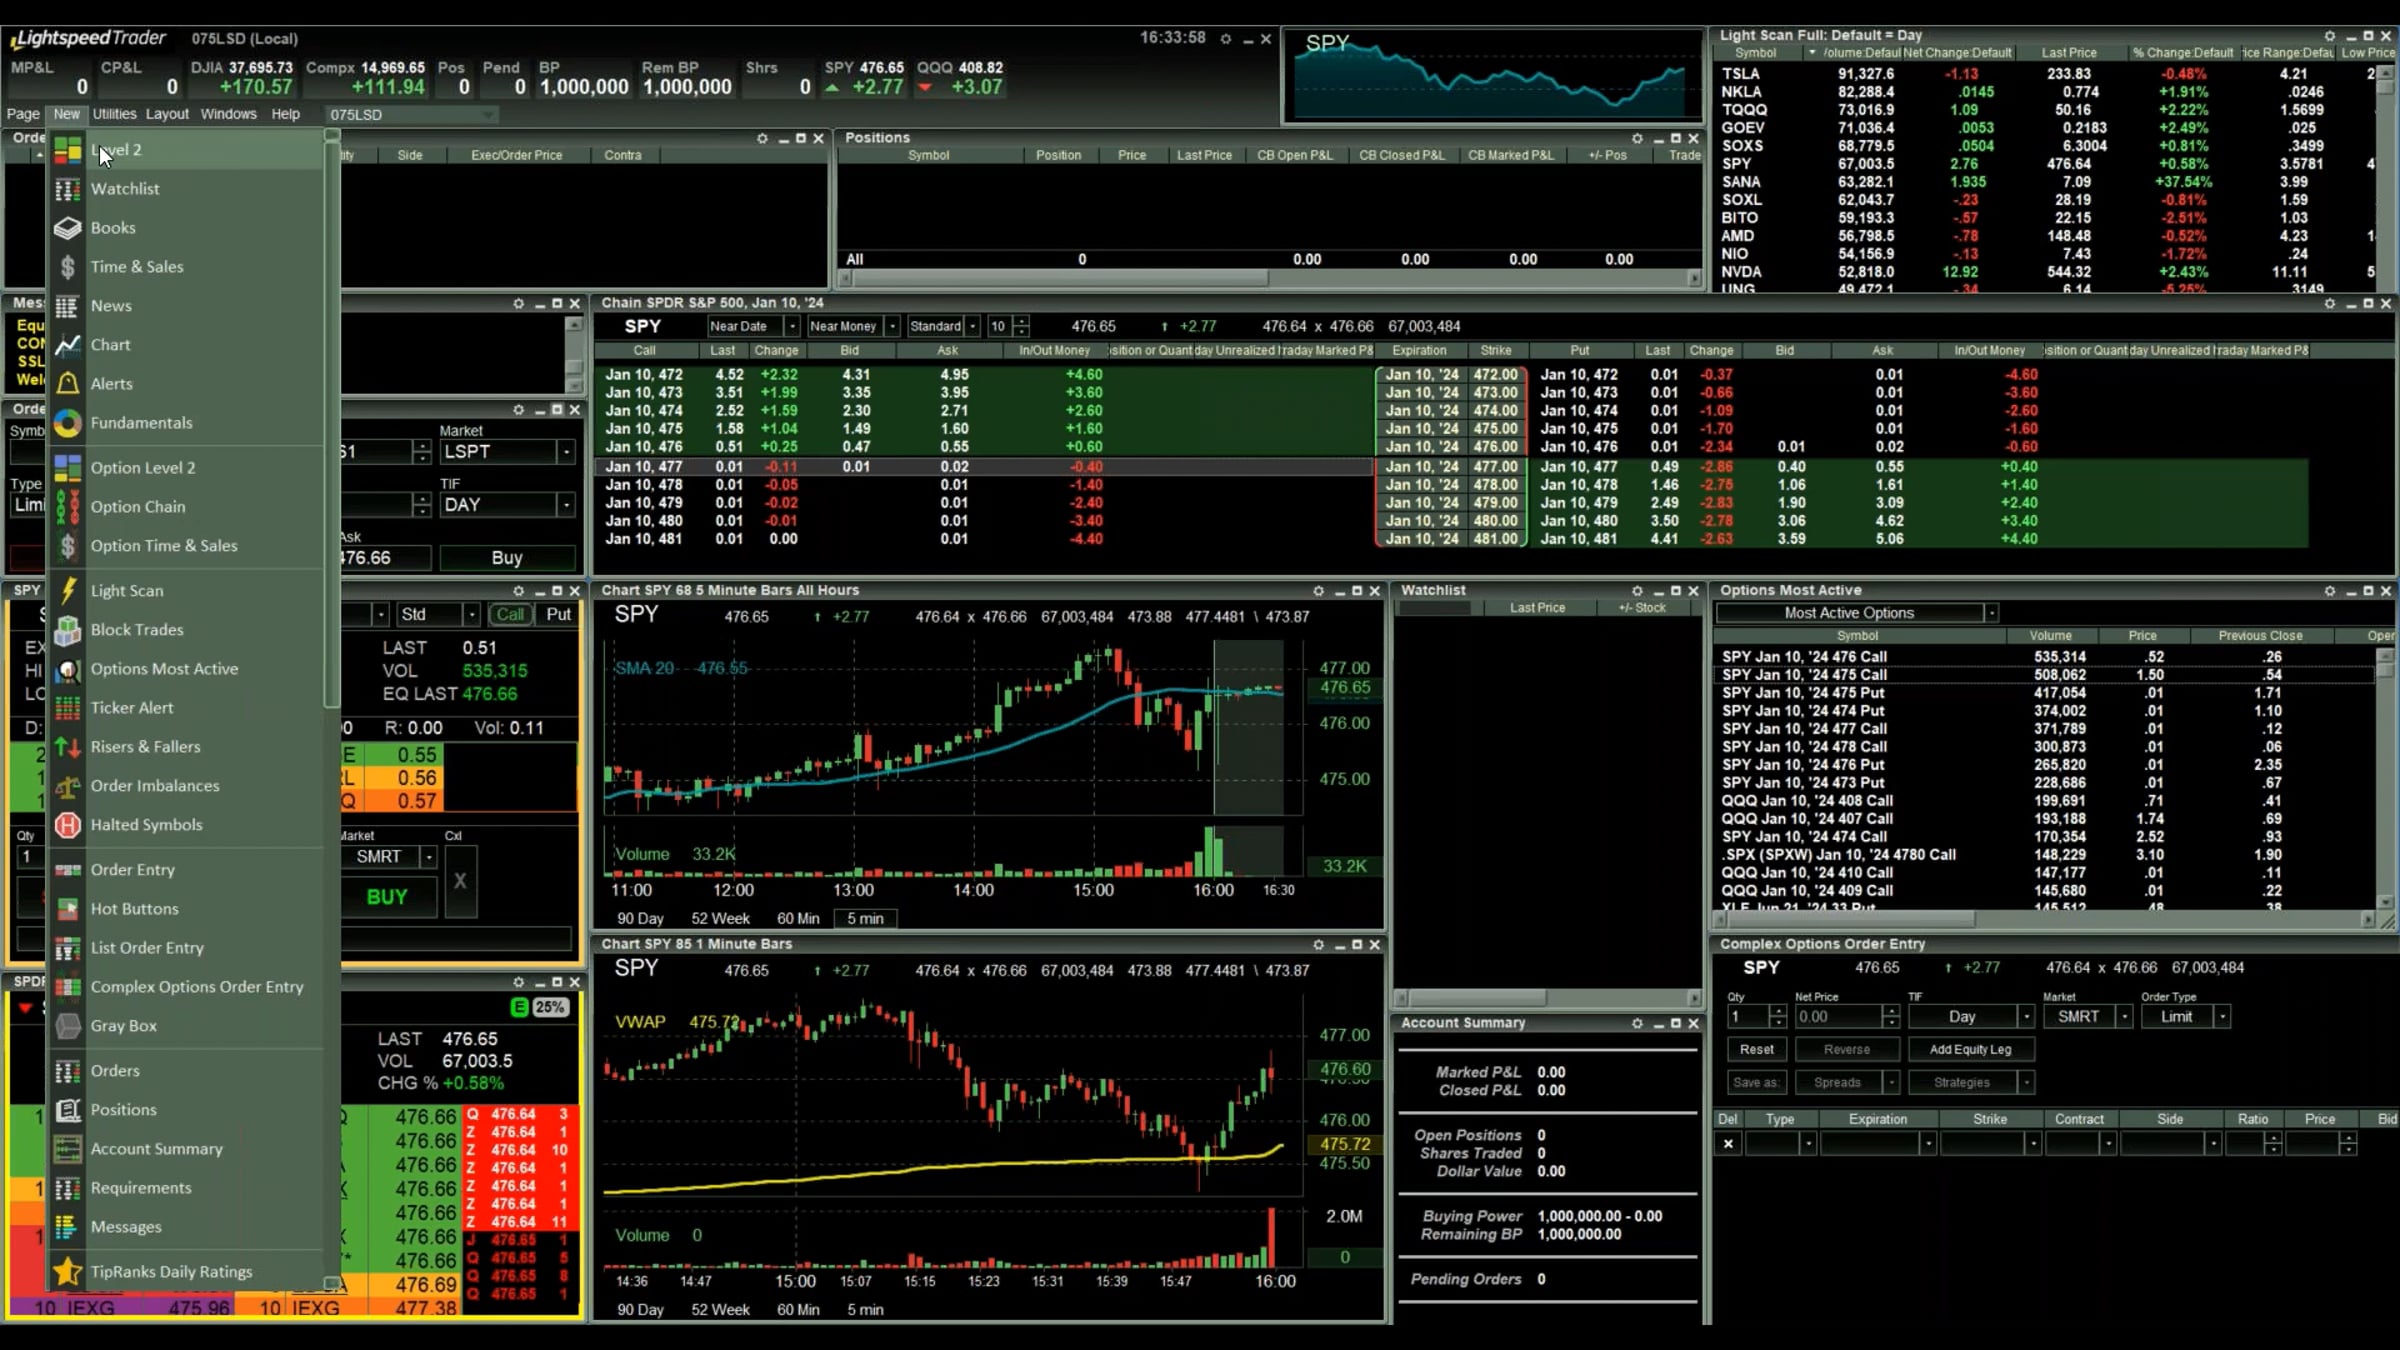
Task: Click the Add Equity Leg button
Action: point(1969,1049)
